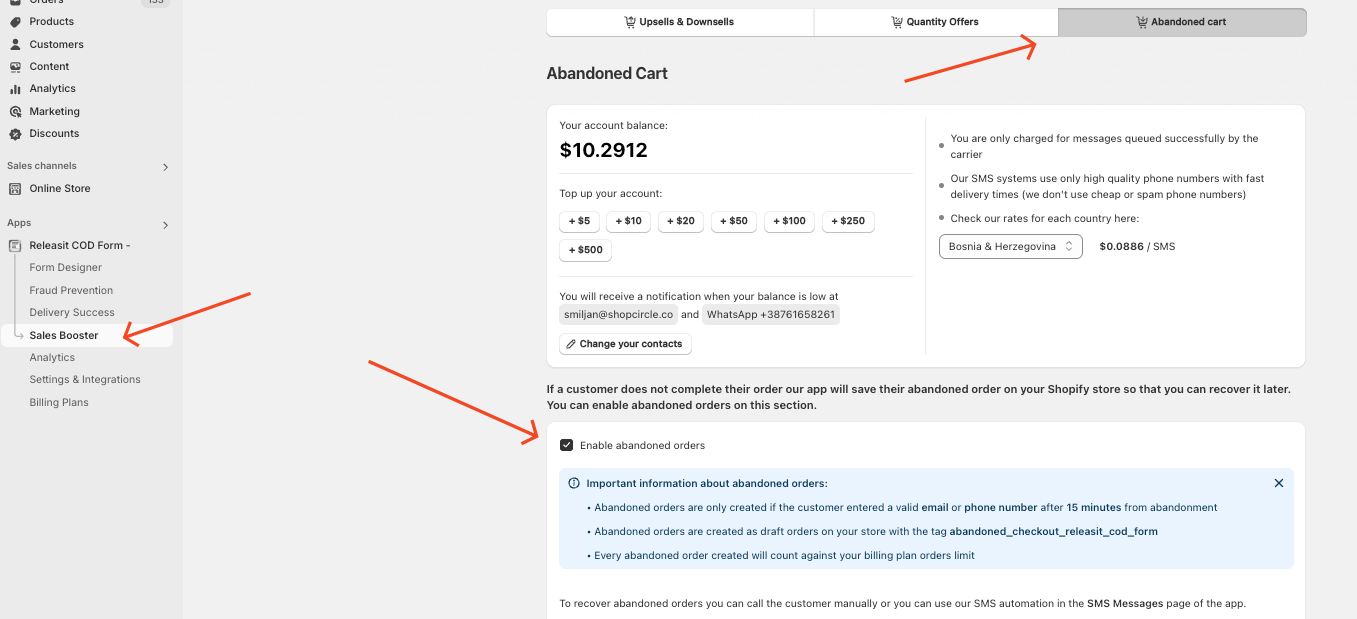Top up account with + $500
This screenshot has height=619, width=1357.
click(x=586, y=250)
